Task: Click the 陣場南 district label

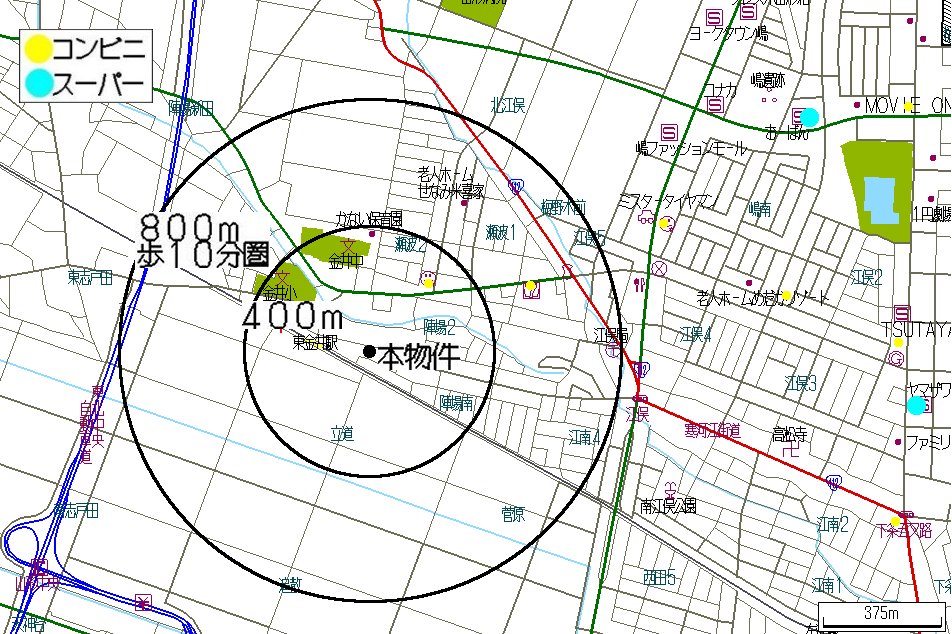Action: 457,403
